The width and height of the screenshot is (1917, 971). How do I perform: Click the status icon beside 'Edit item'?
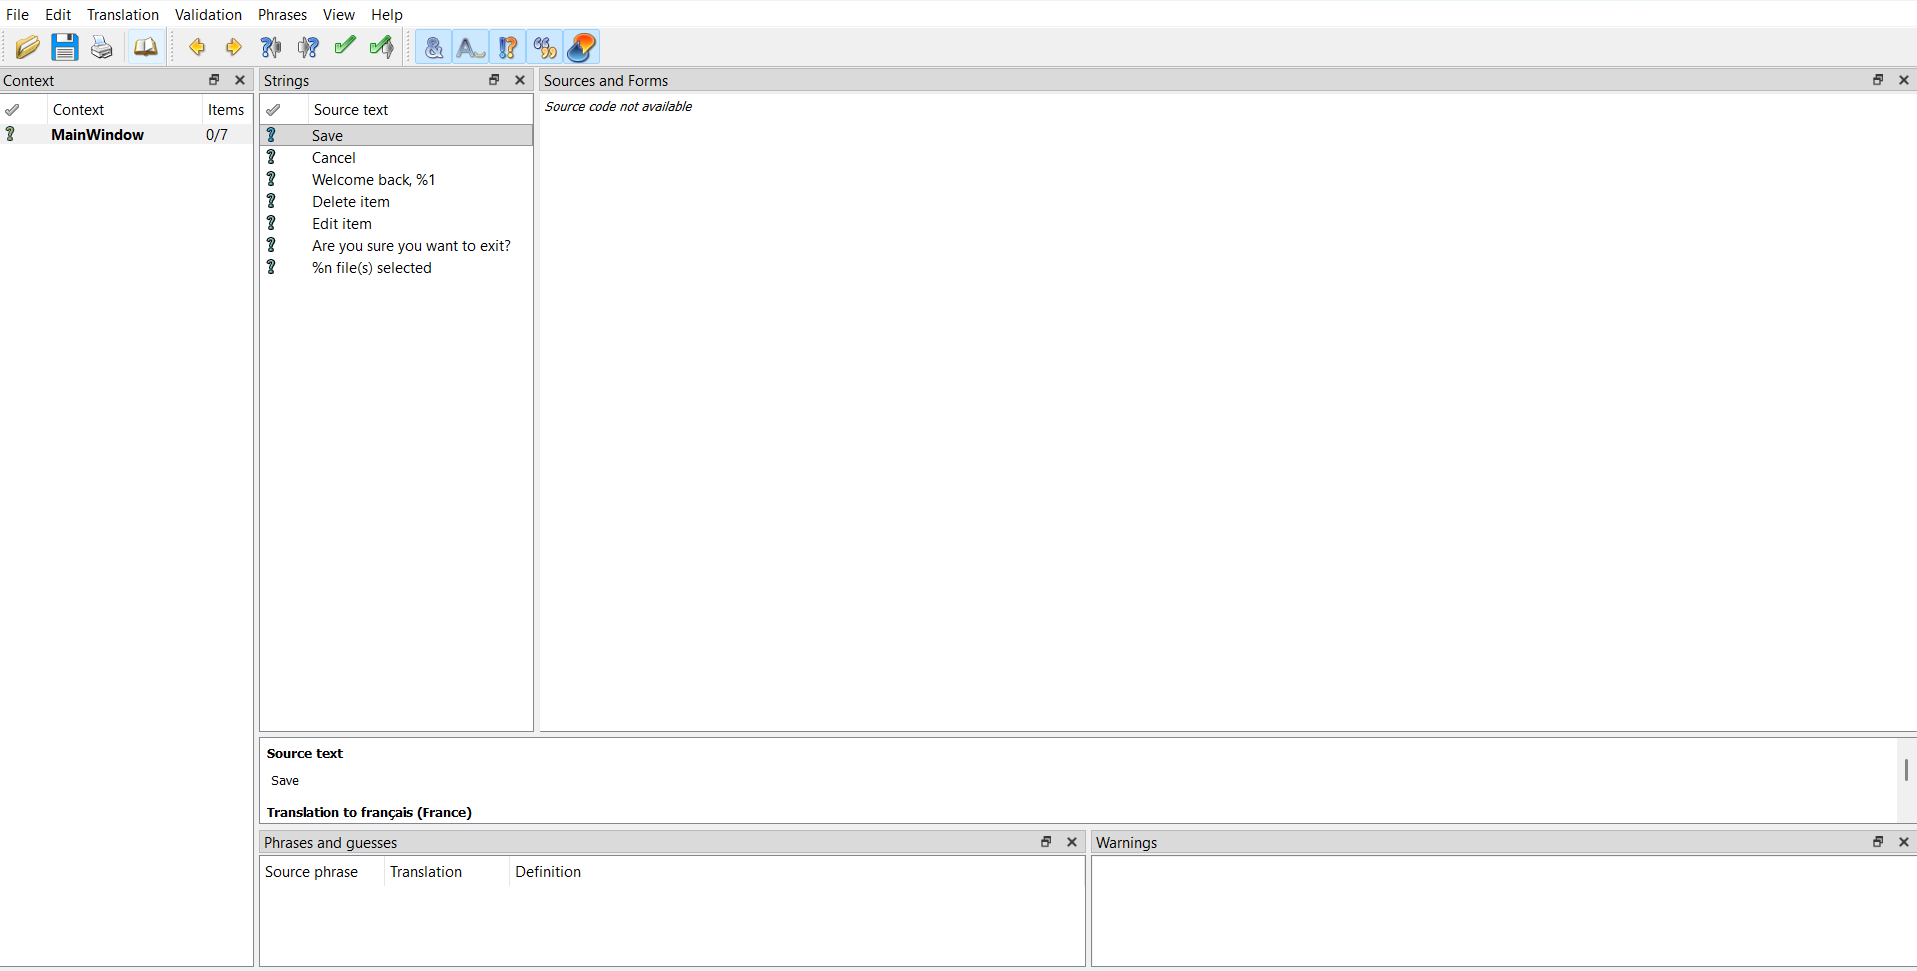271,223
